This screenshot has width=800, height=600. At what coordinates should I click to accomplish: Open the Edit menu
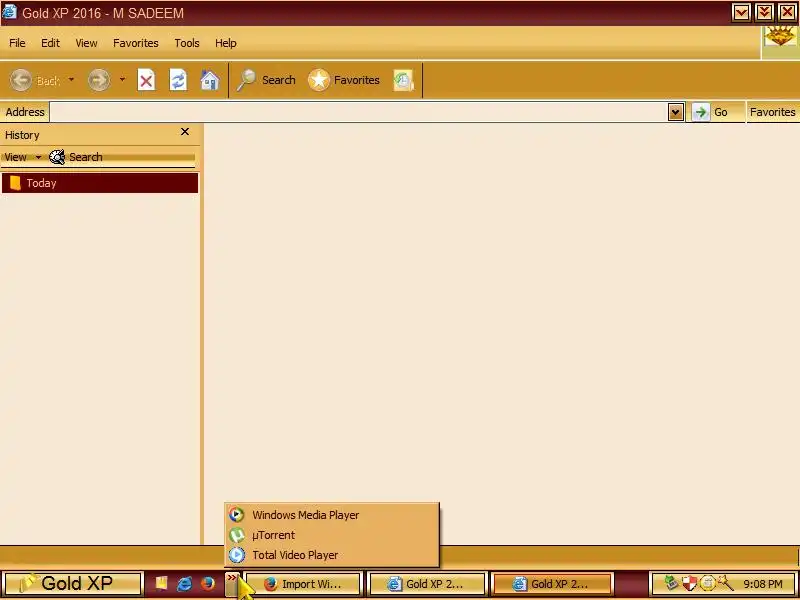(51, 43)
